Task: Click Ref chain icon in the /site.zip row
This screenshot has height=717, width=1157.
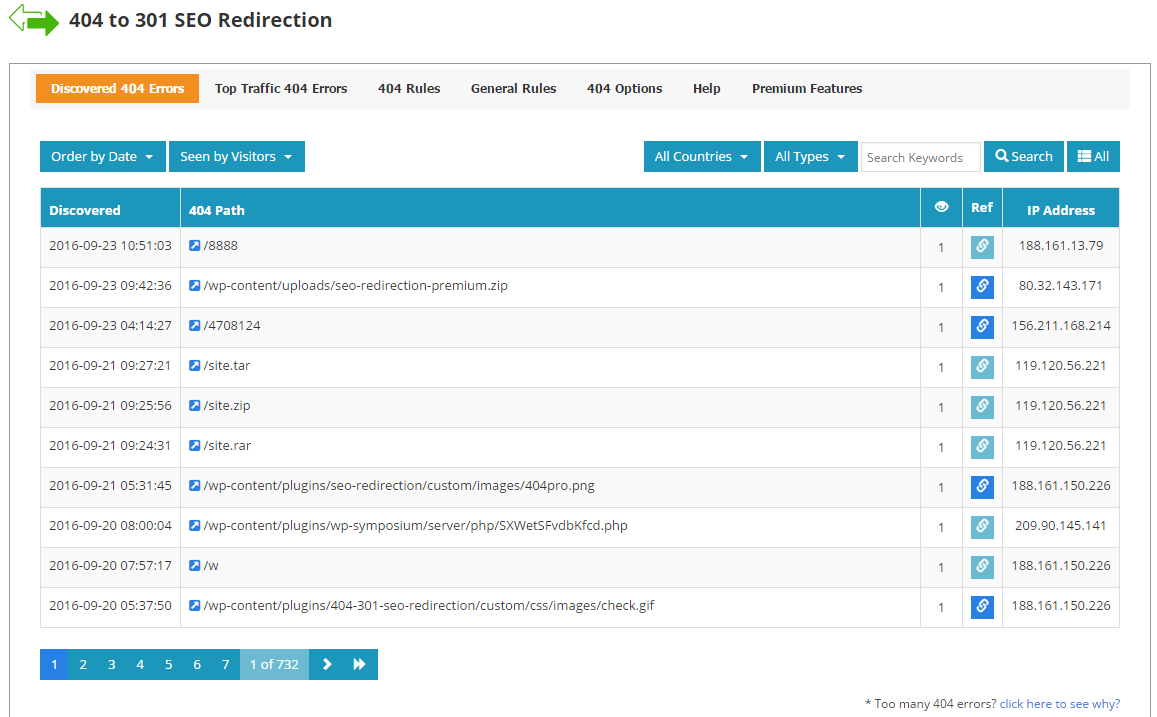Action: tap(982, 406)
